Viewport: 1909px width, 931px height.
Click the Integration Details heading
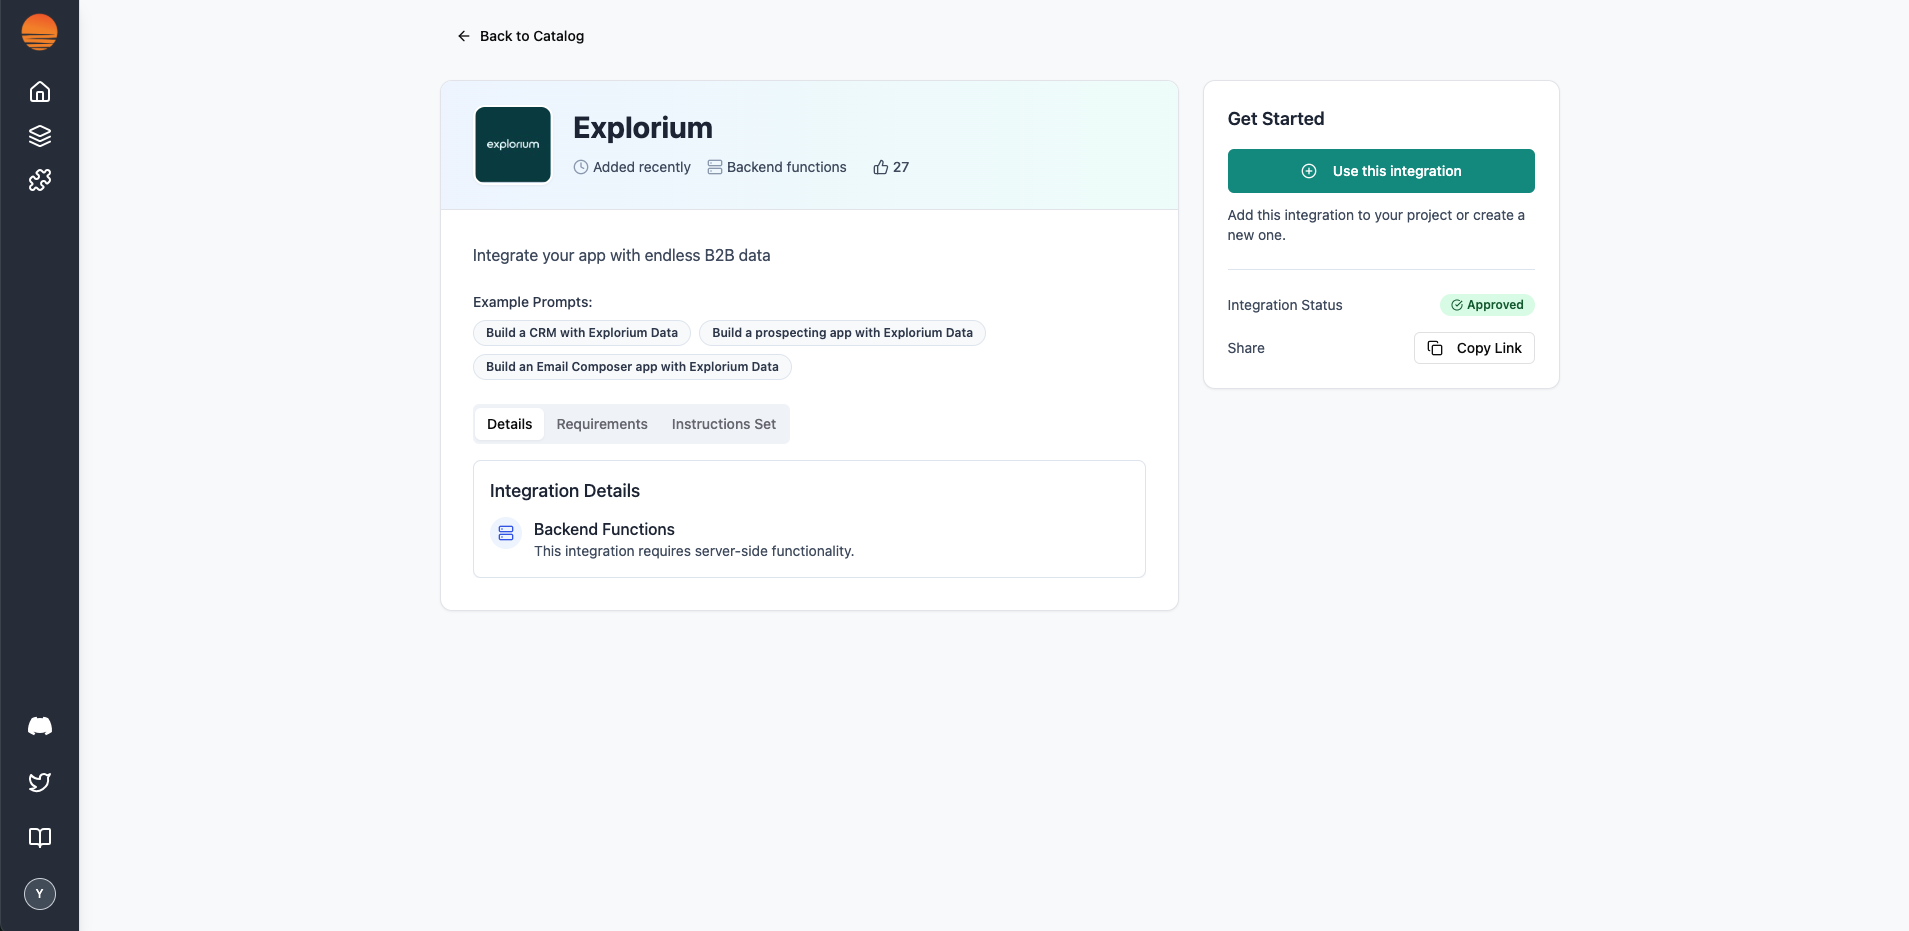(565, 491)
